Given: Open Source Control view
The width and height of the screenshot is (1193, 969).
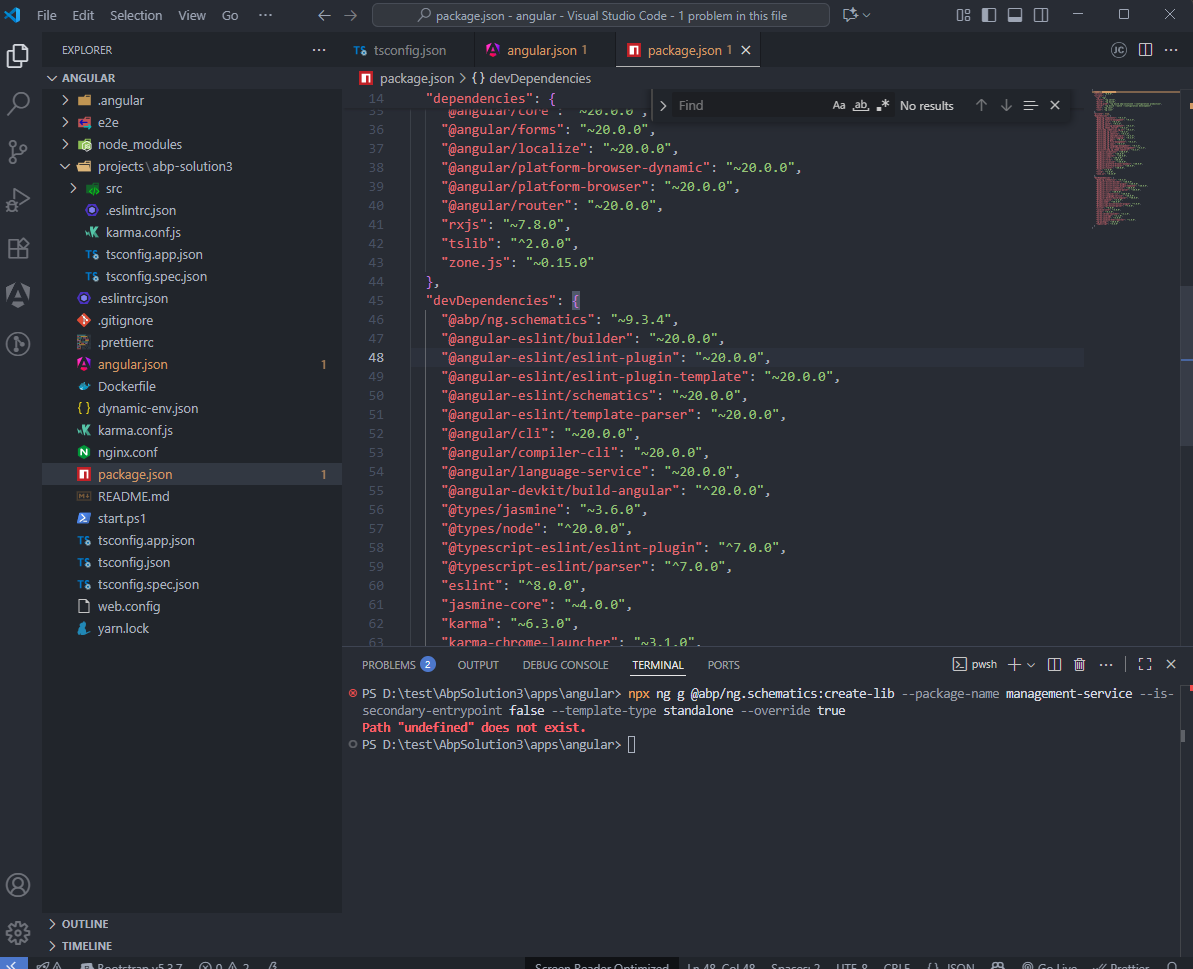Looking at the screenshot, I should (x=18, y=151).
